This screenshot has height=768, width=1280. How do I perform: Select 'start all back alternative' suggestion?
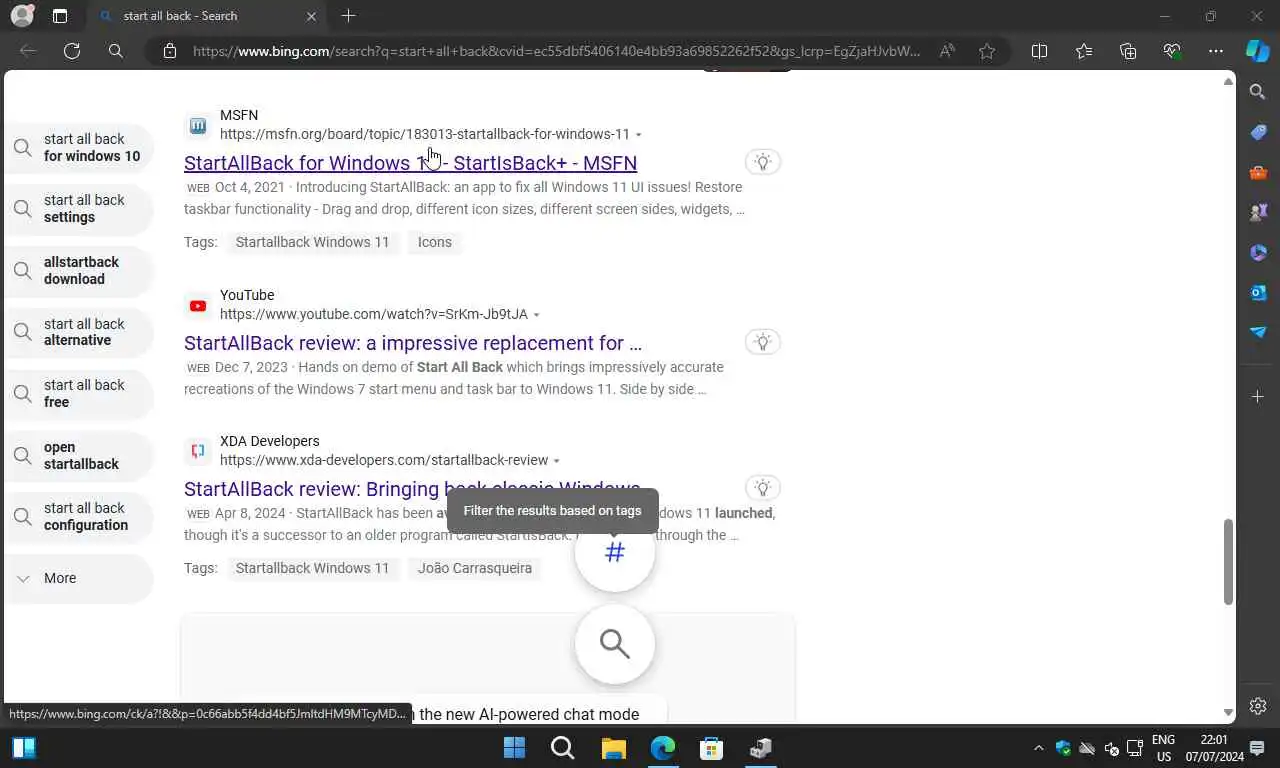point(79,332)
